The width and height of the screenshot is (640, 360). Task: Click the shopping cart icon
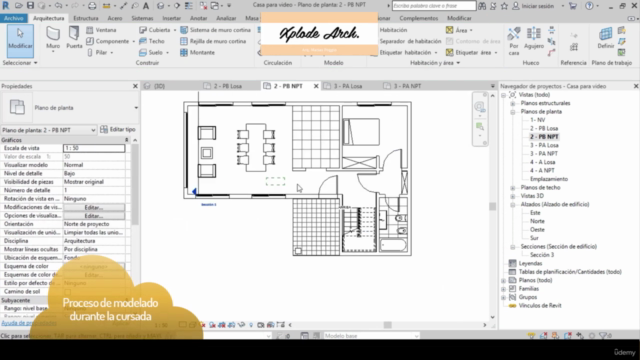pos(573,6)
